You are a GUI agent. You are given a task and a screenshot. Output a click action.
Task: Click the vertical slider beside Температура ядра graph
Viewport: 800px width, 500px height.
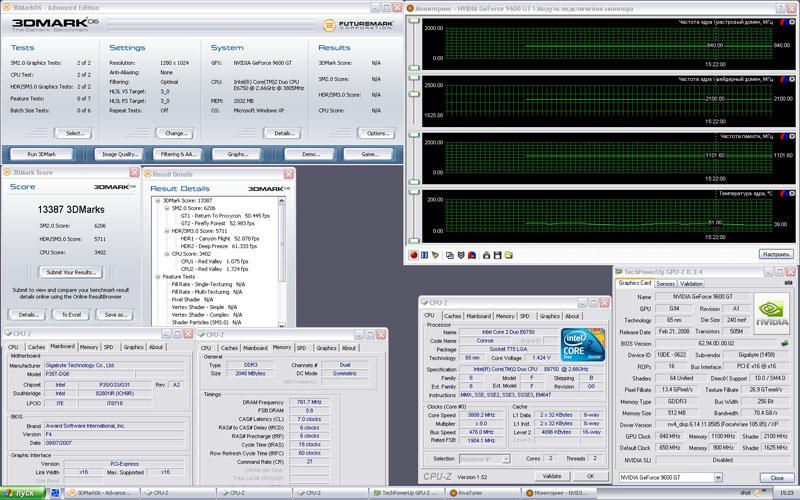coord(414,216)
